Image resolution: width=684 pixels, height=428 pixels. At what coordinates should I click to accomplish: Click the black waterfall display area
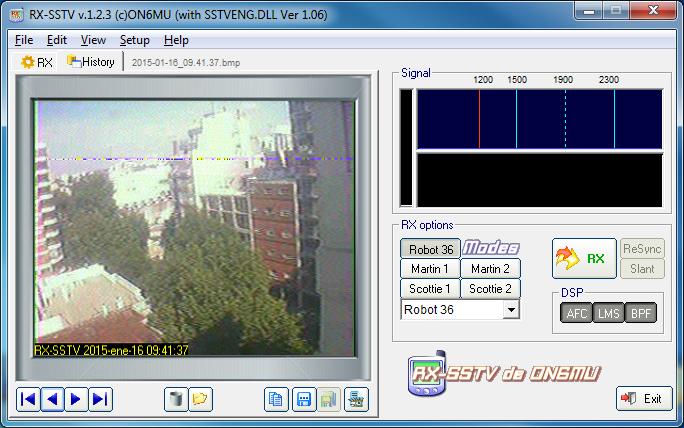(x=540, y=180)
